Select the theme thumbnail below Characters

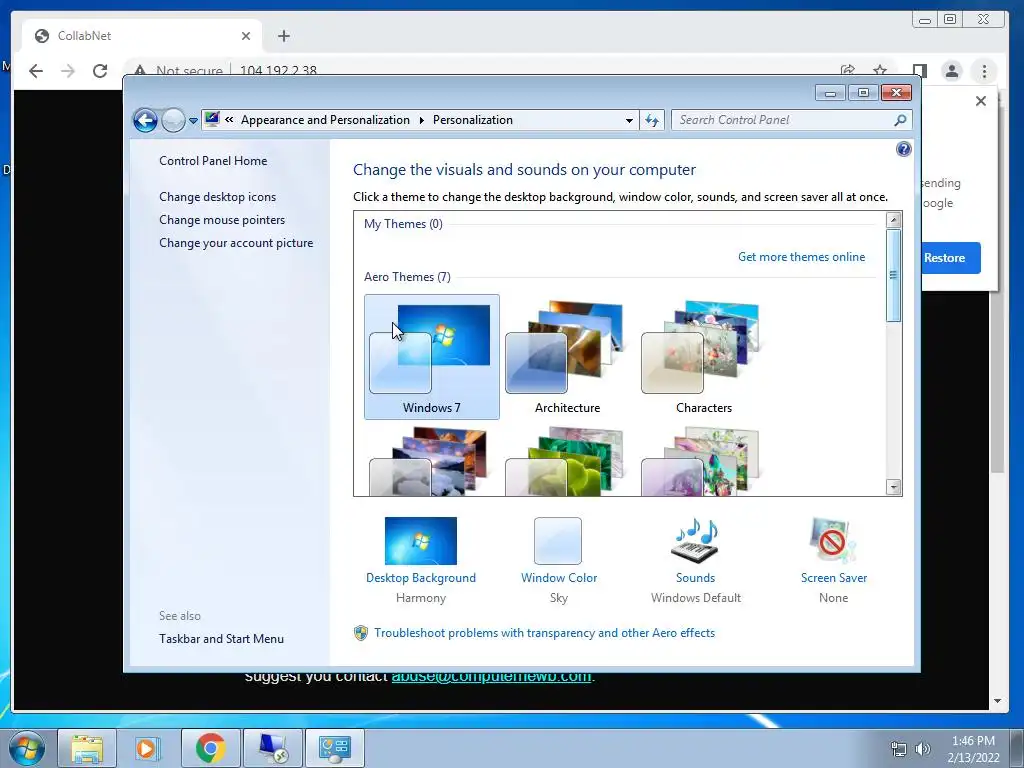[701, 461]
